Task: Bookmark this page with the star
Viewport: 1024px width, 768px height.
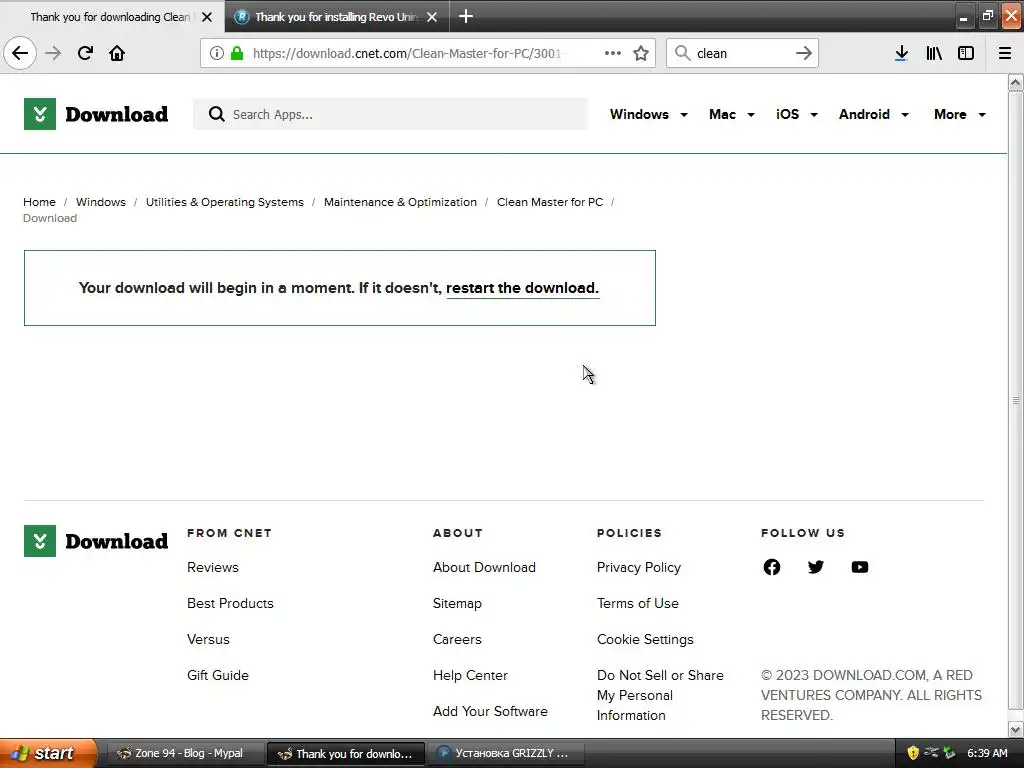Action: click(x=641, y=53)
